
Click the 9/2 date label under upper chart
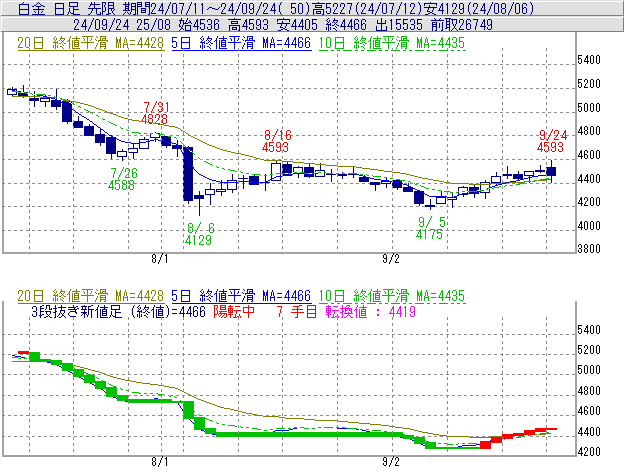(391, 259)
